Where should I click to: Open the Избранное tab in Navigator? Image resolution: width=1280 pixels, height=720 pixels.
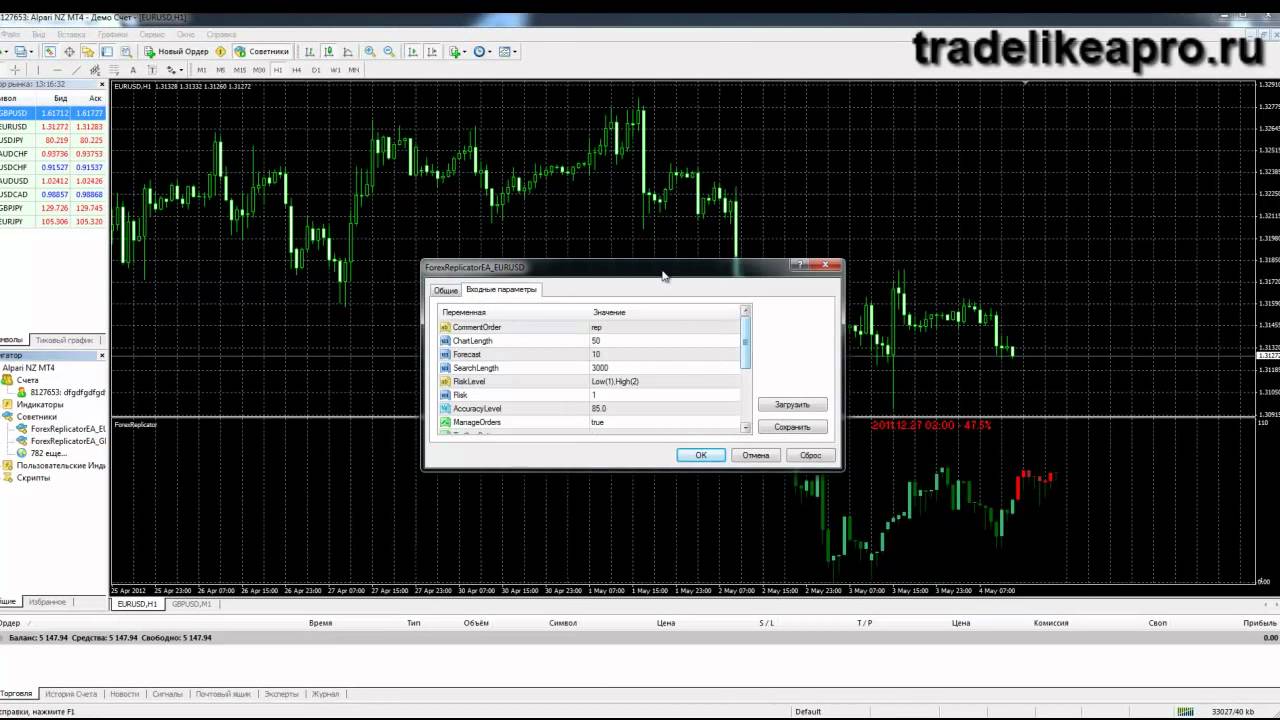(47, 602)
